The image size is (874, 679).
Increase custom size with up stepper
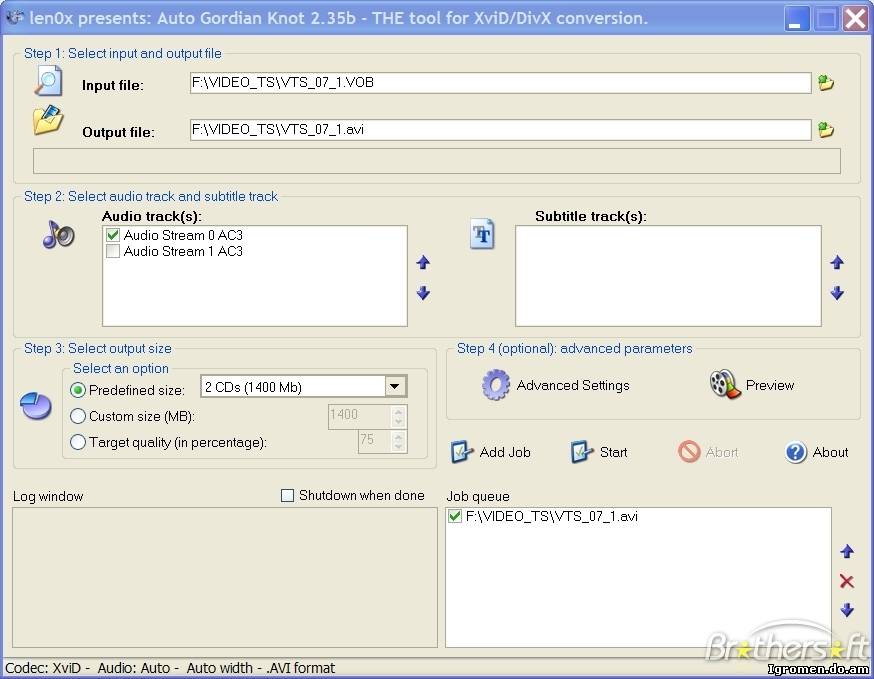(398, 411)
